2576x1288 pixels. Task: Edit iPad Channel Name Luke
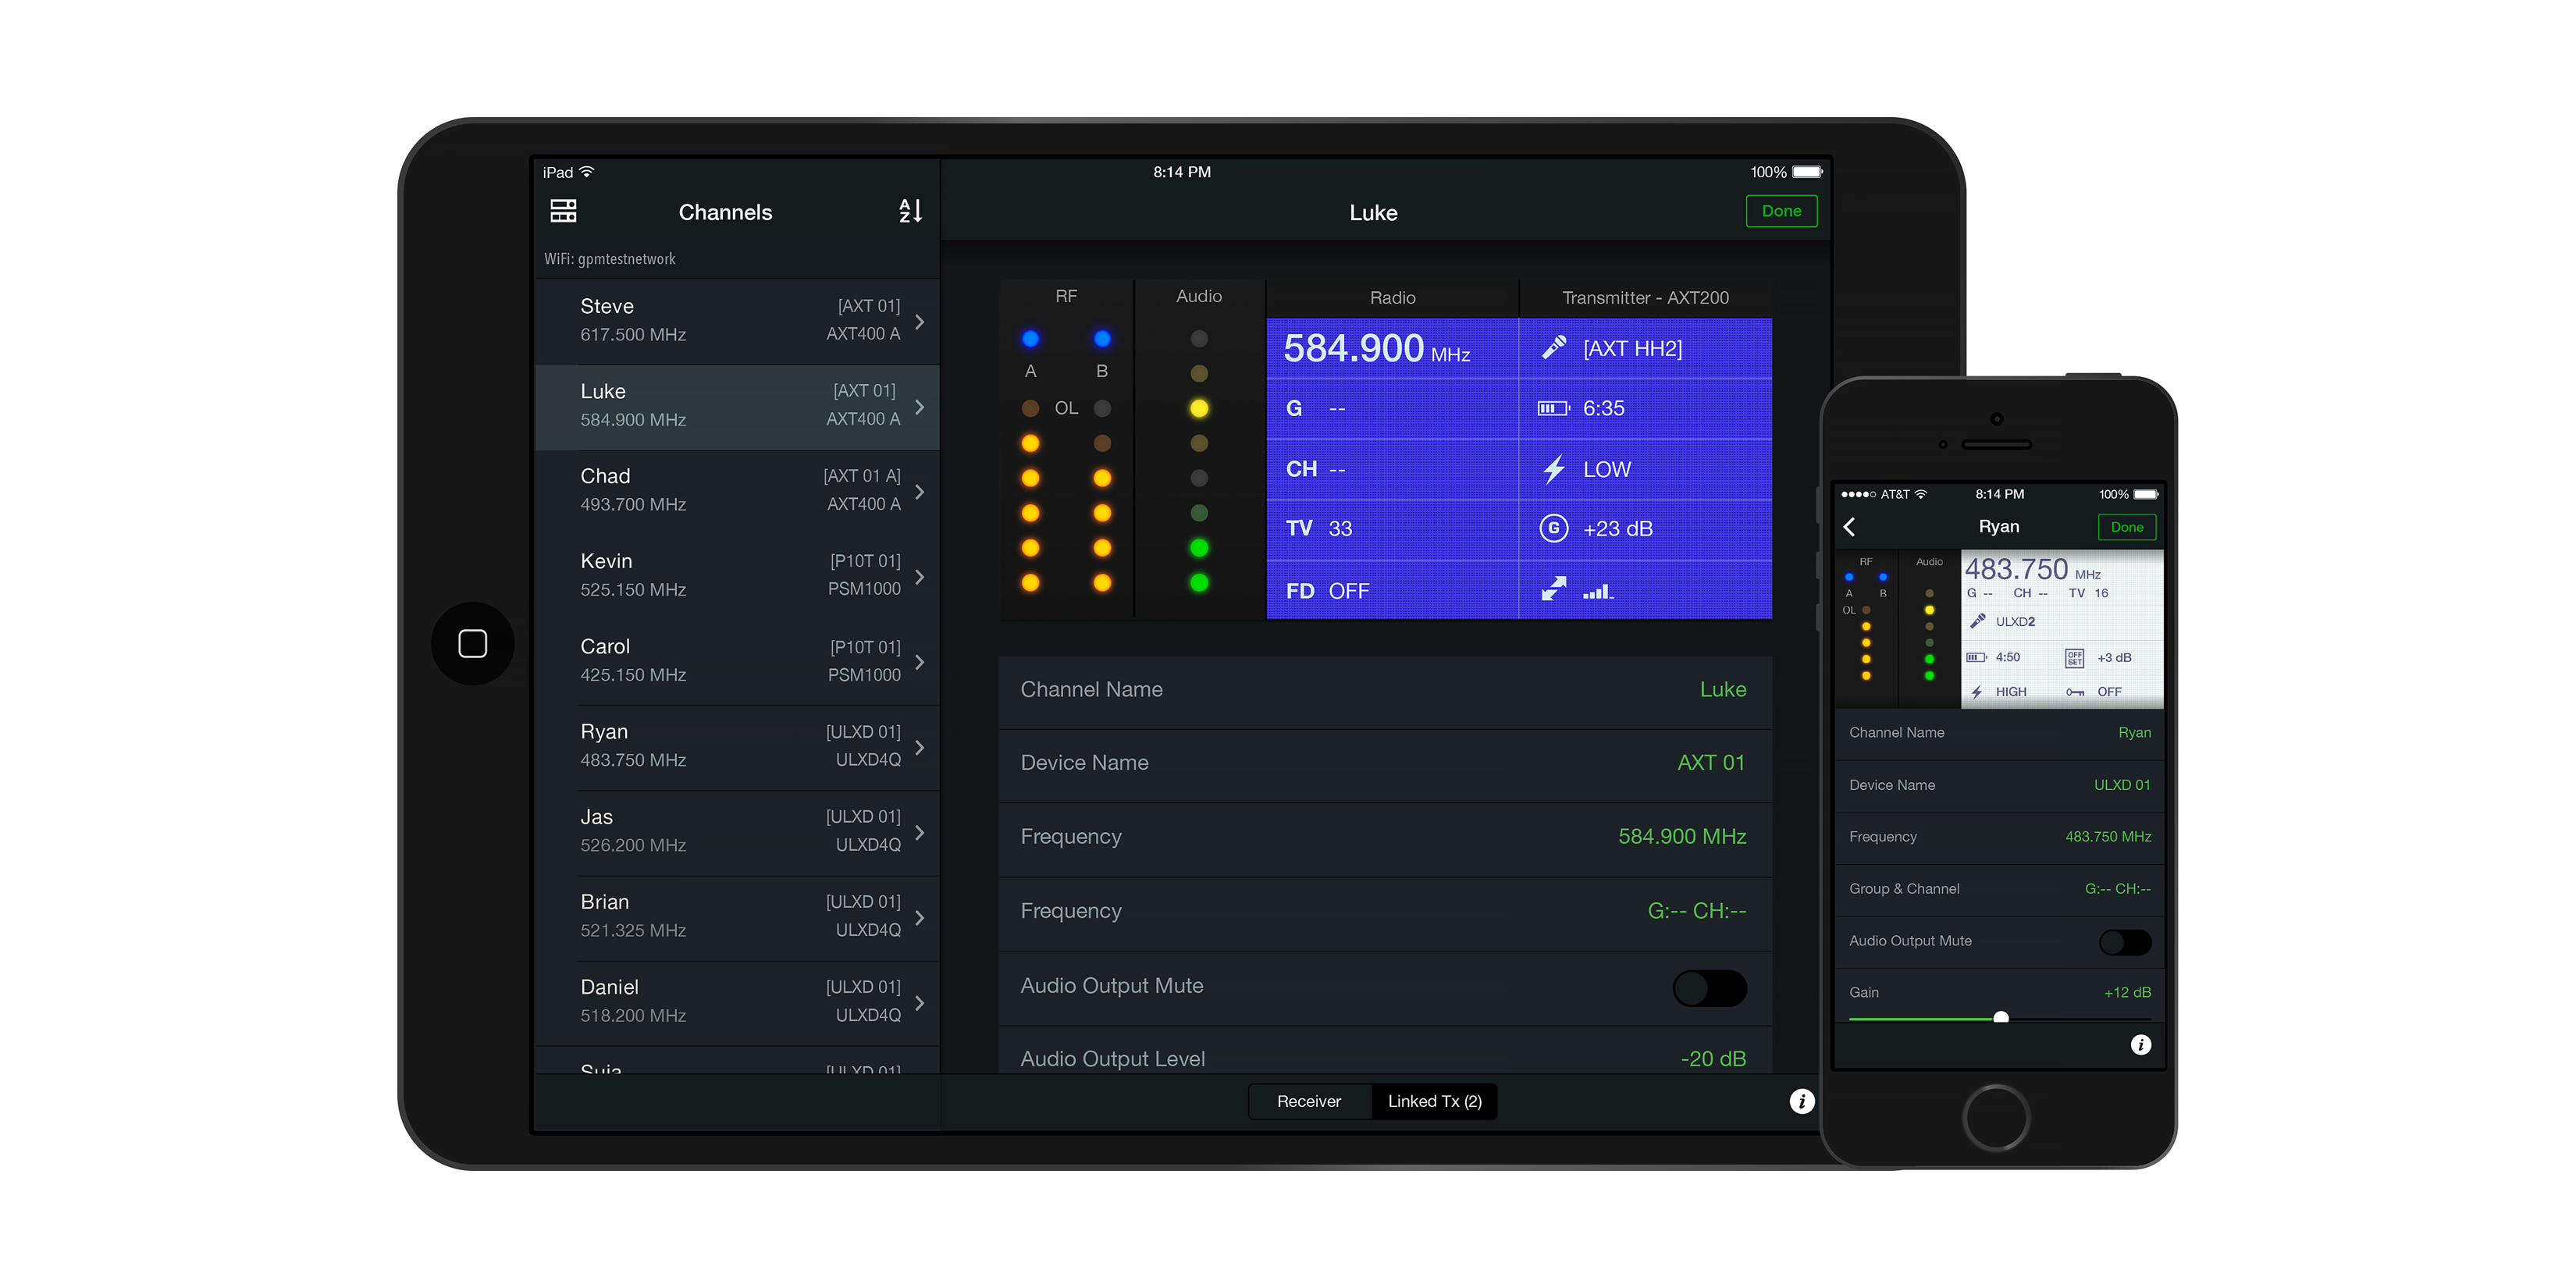click(1385, 690)
